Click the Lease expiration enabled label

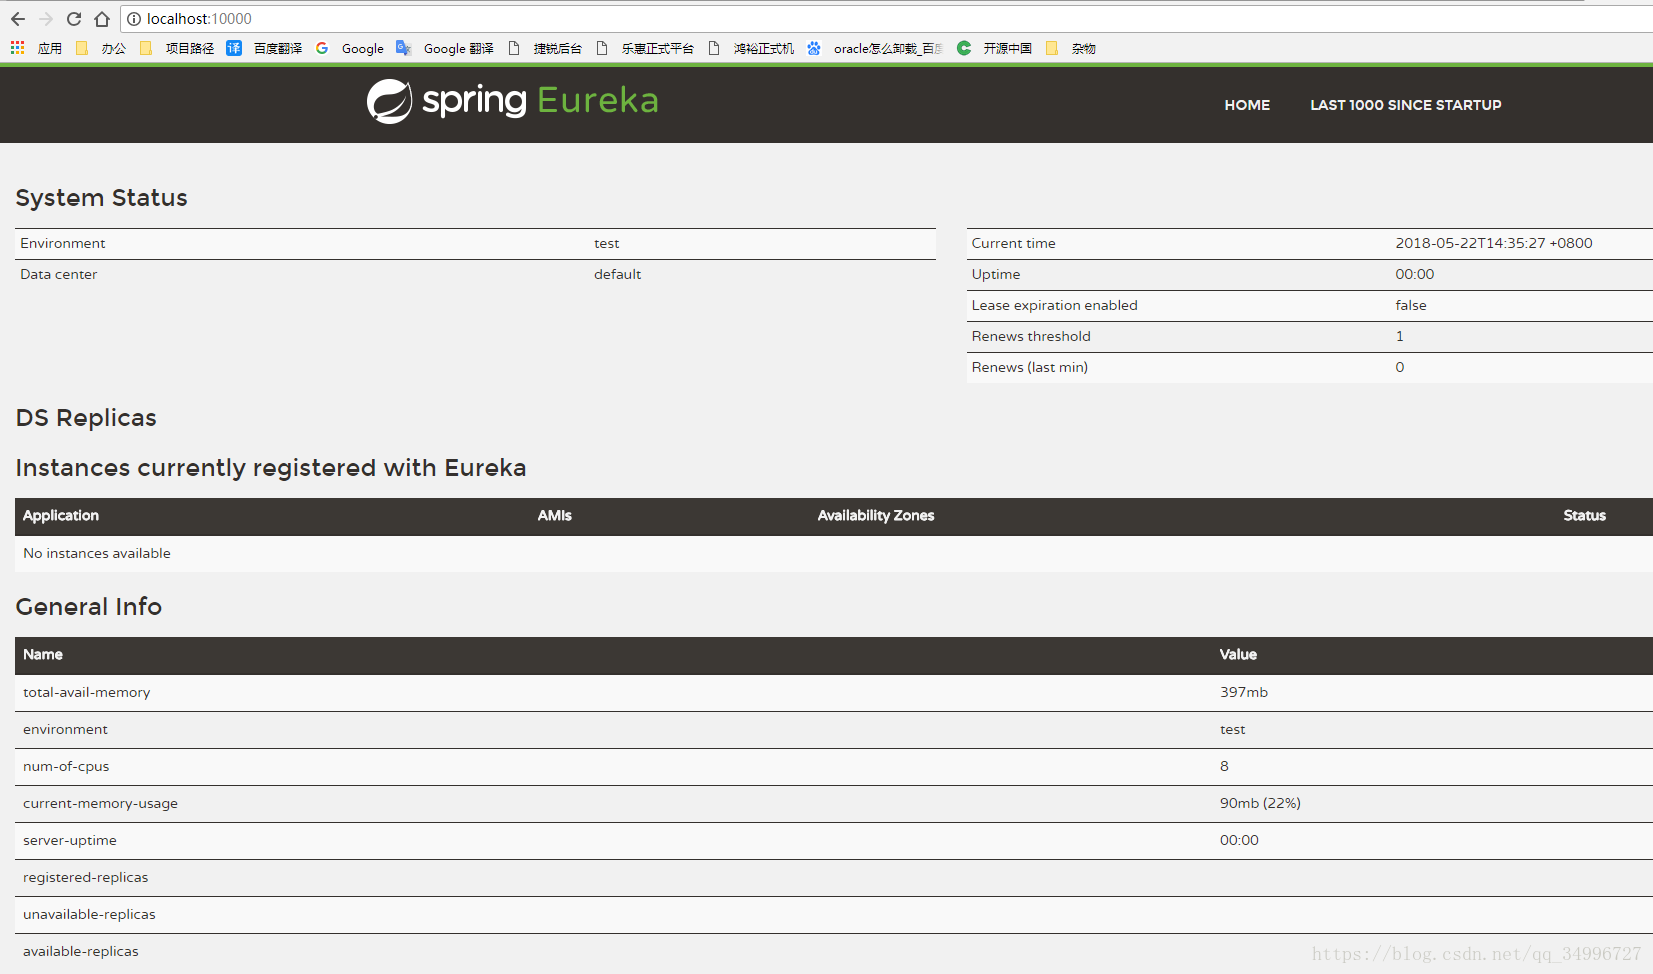click(1054, 305)
